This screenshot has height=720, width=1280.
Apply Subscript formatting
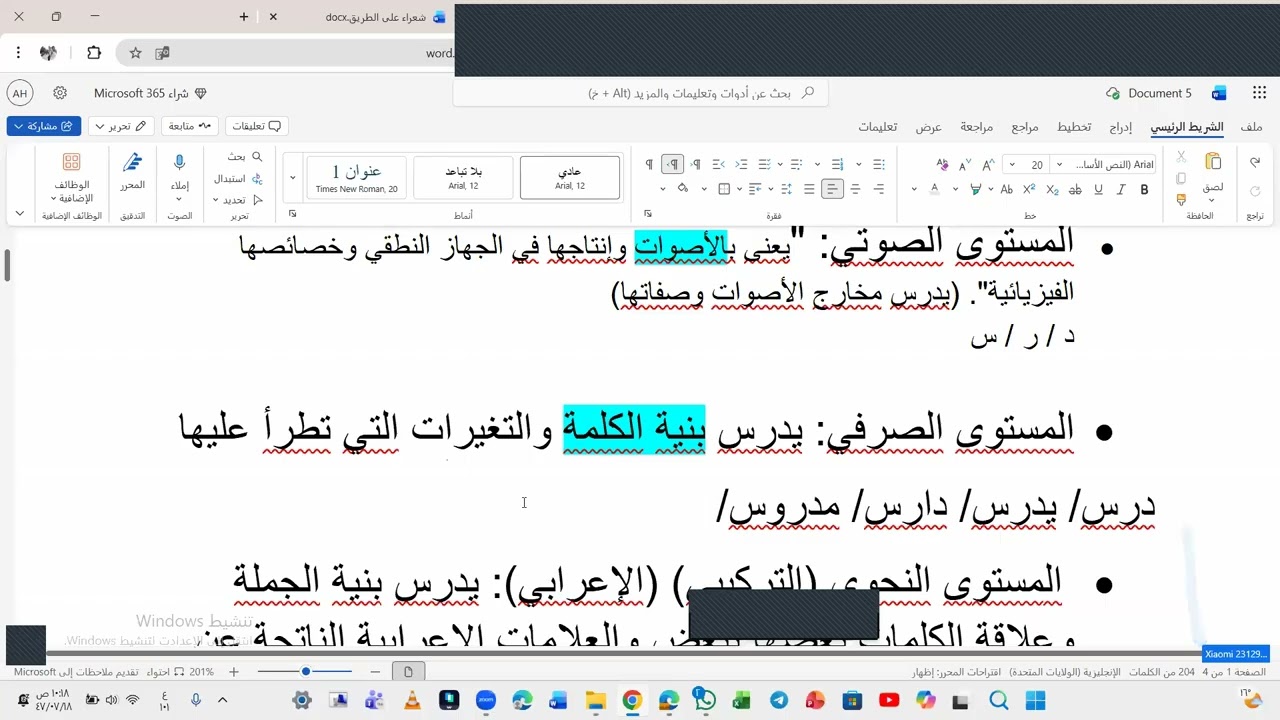point(1052,189)
